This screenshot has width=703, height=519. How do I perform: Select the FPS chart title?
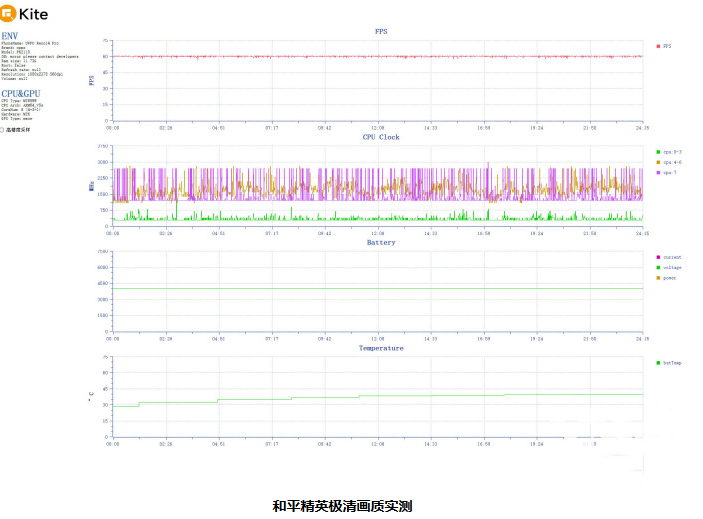click(381, 31)
